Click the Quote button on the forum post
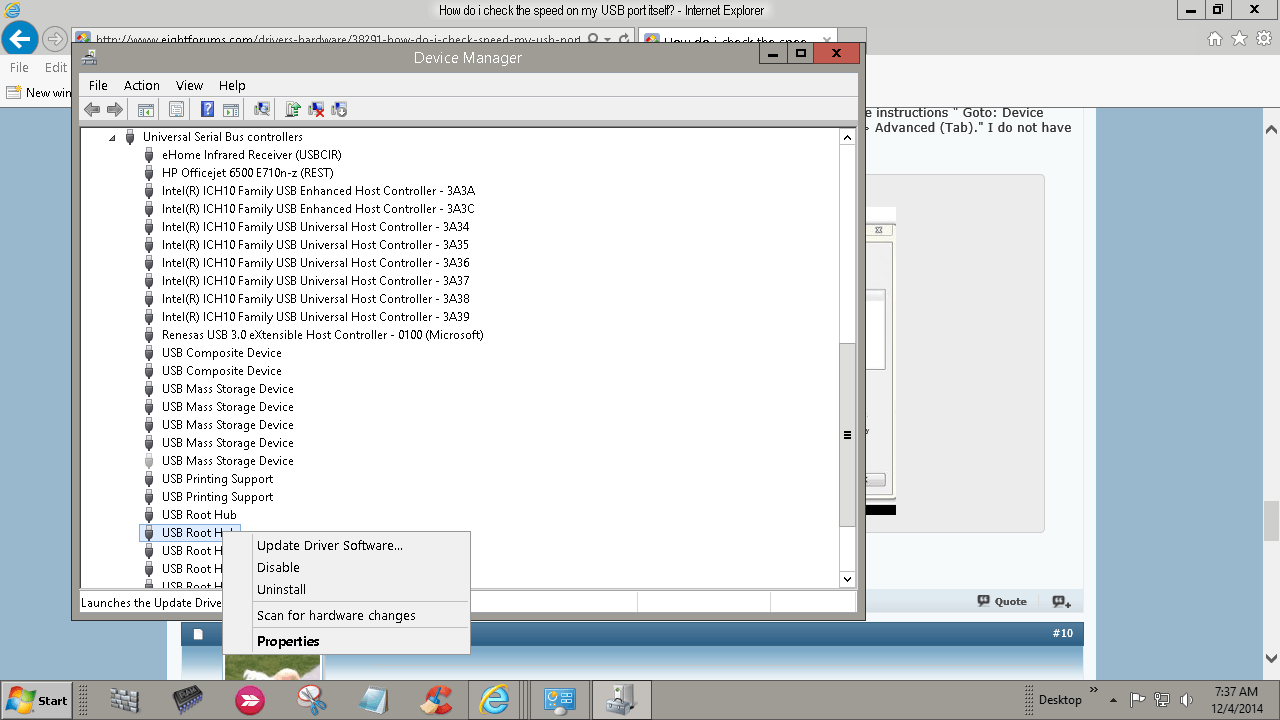1280x720 pixels. pyautogui.click(x=1003, y=601)
